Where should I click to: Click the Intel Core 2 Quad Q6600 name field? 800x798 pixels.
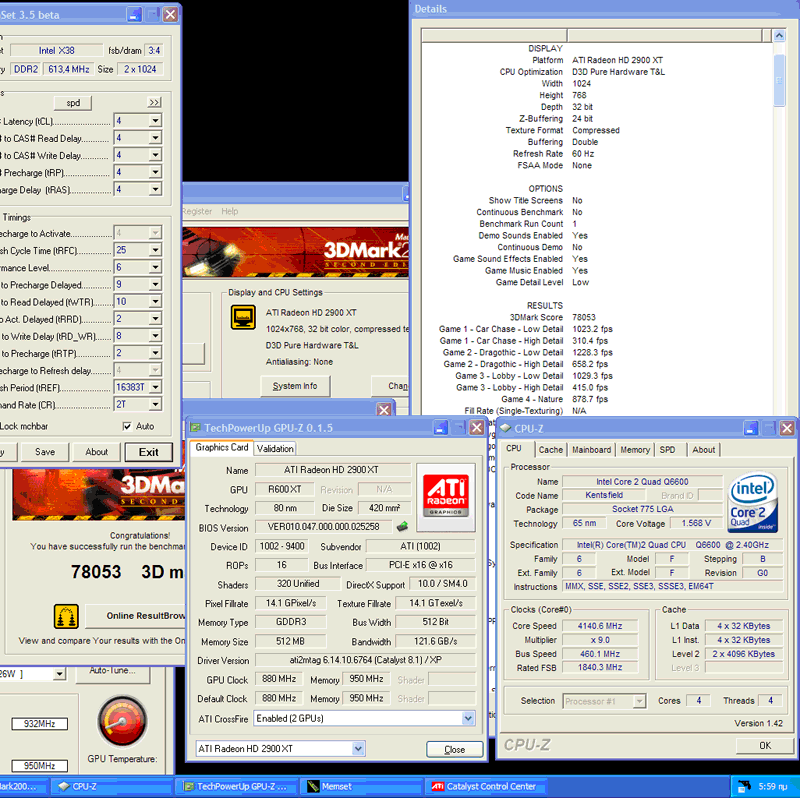(x=642, y=482)
